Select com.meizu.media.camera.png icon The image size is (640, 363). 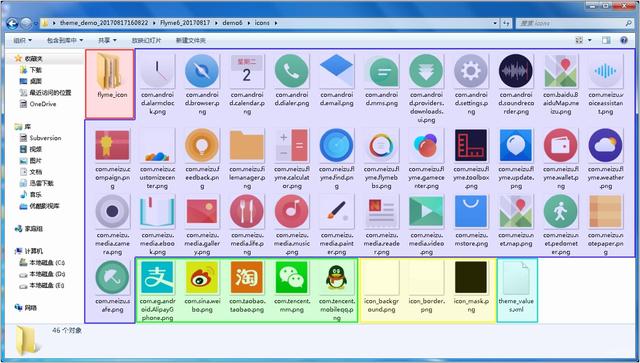[112, 212]
